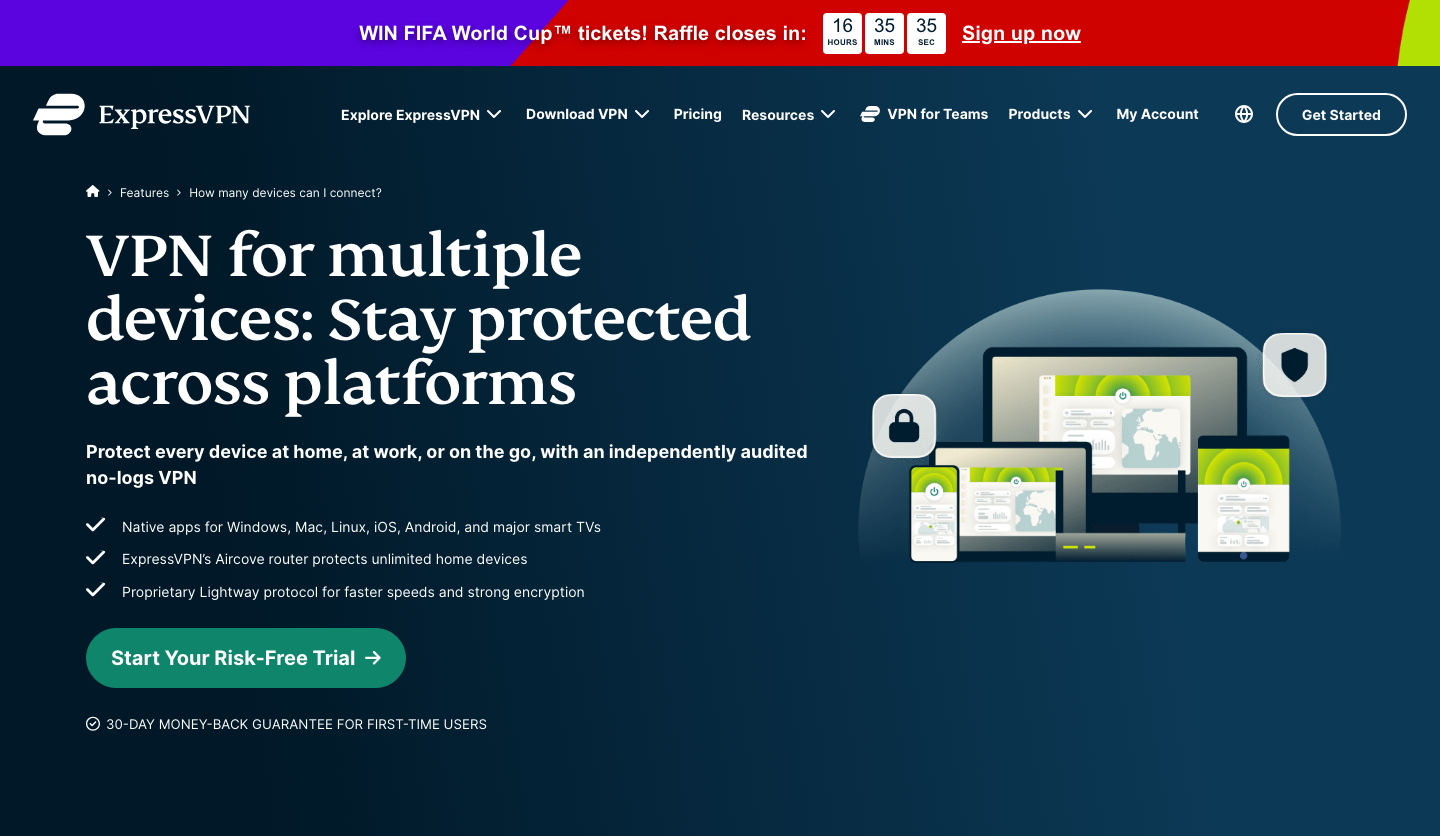The height and width of the screenshot is (836, 1440).
Task: Open the Features breadcrumb link
Action: [144, 193]
